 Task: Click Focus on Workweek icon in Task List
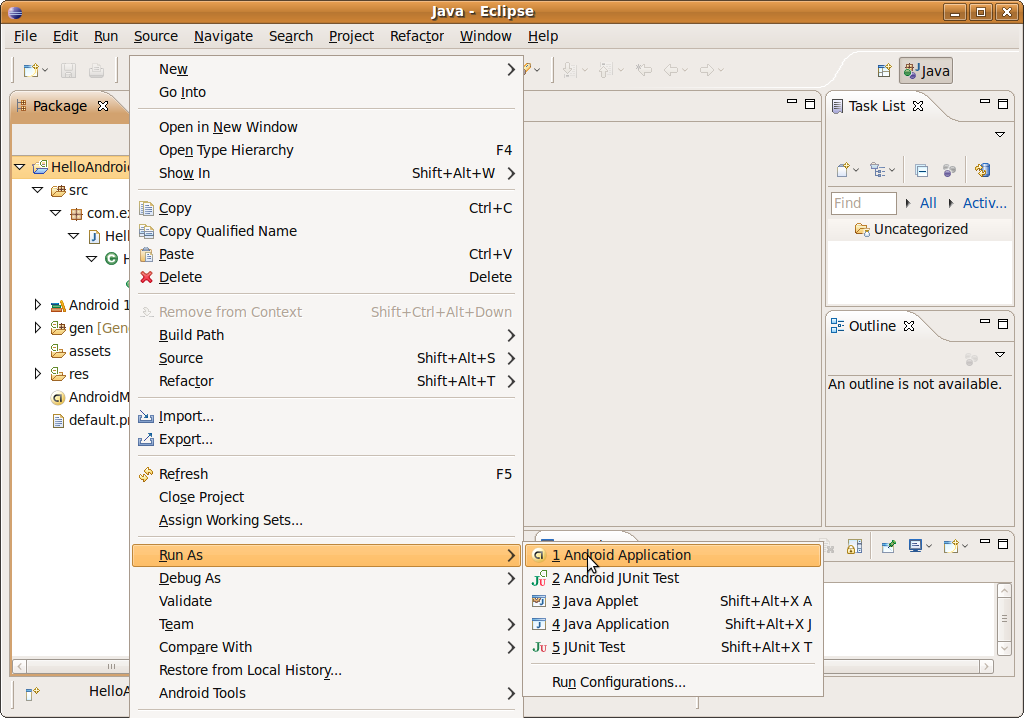(950, 171)
